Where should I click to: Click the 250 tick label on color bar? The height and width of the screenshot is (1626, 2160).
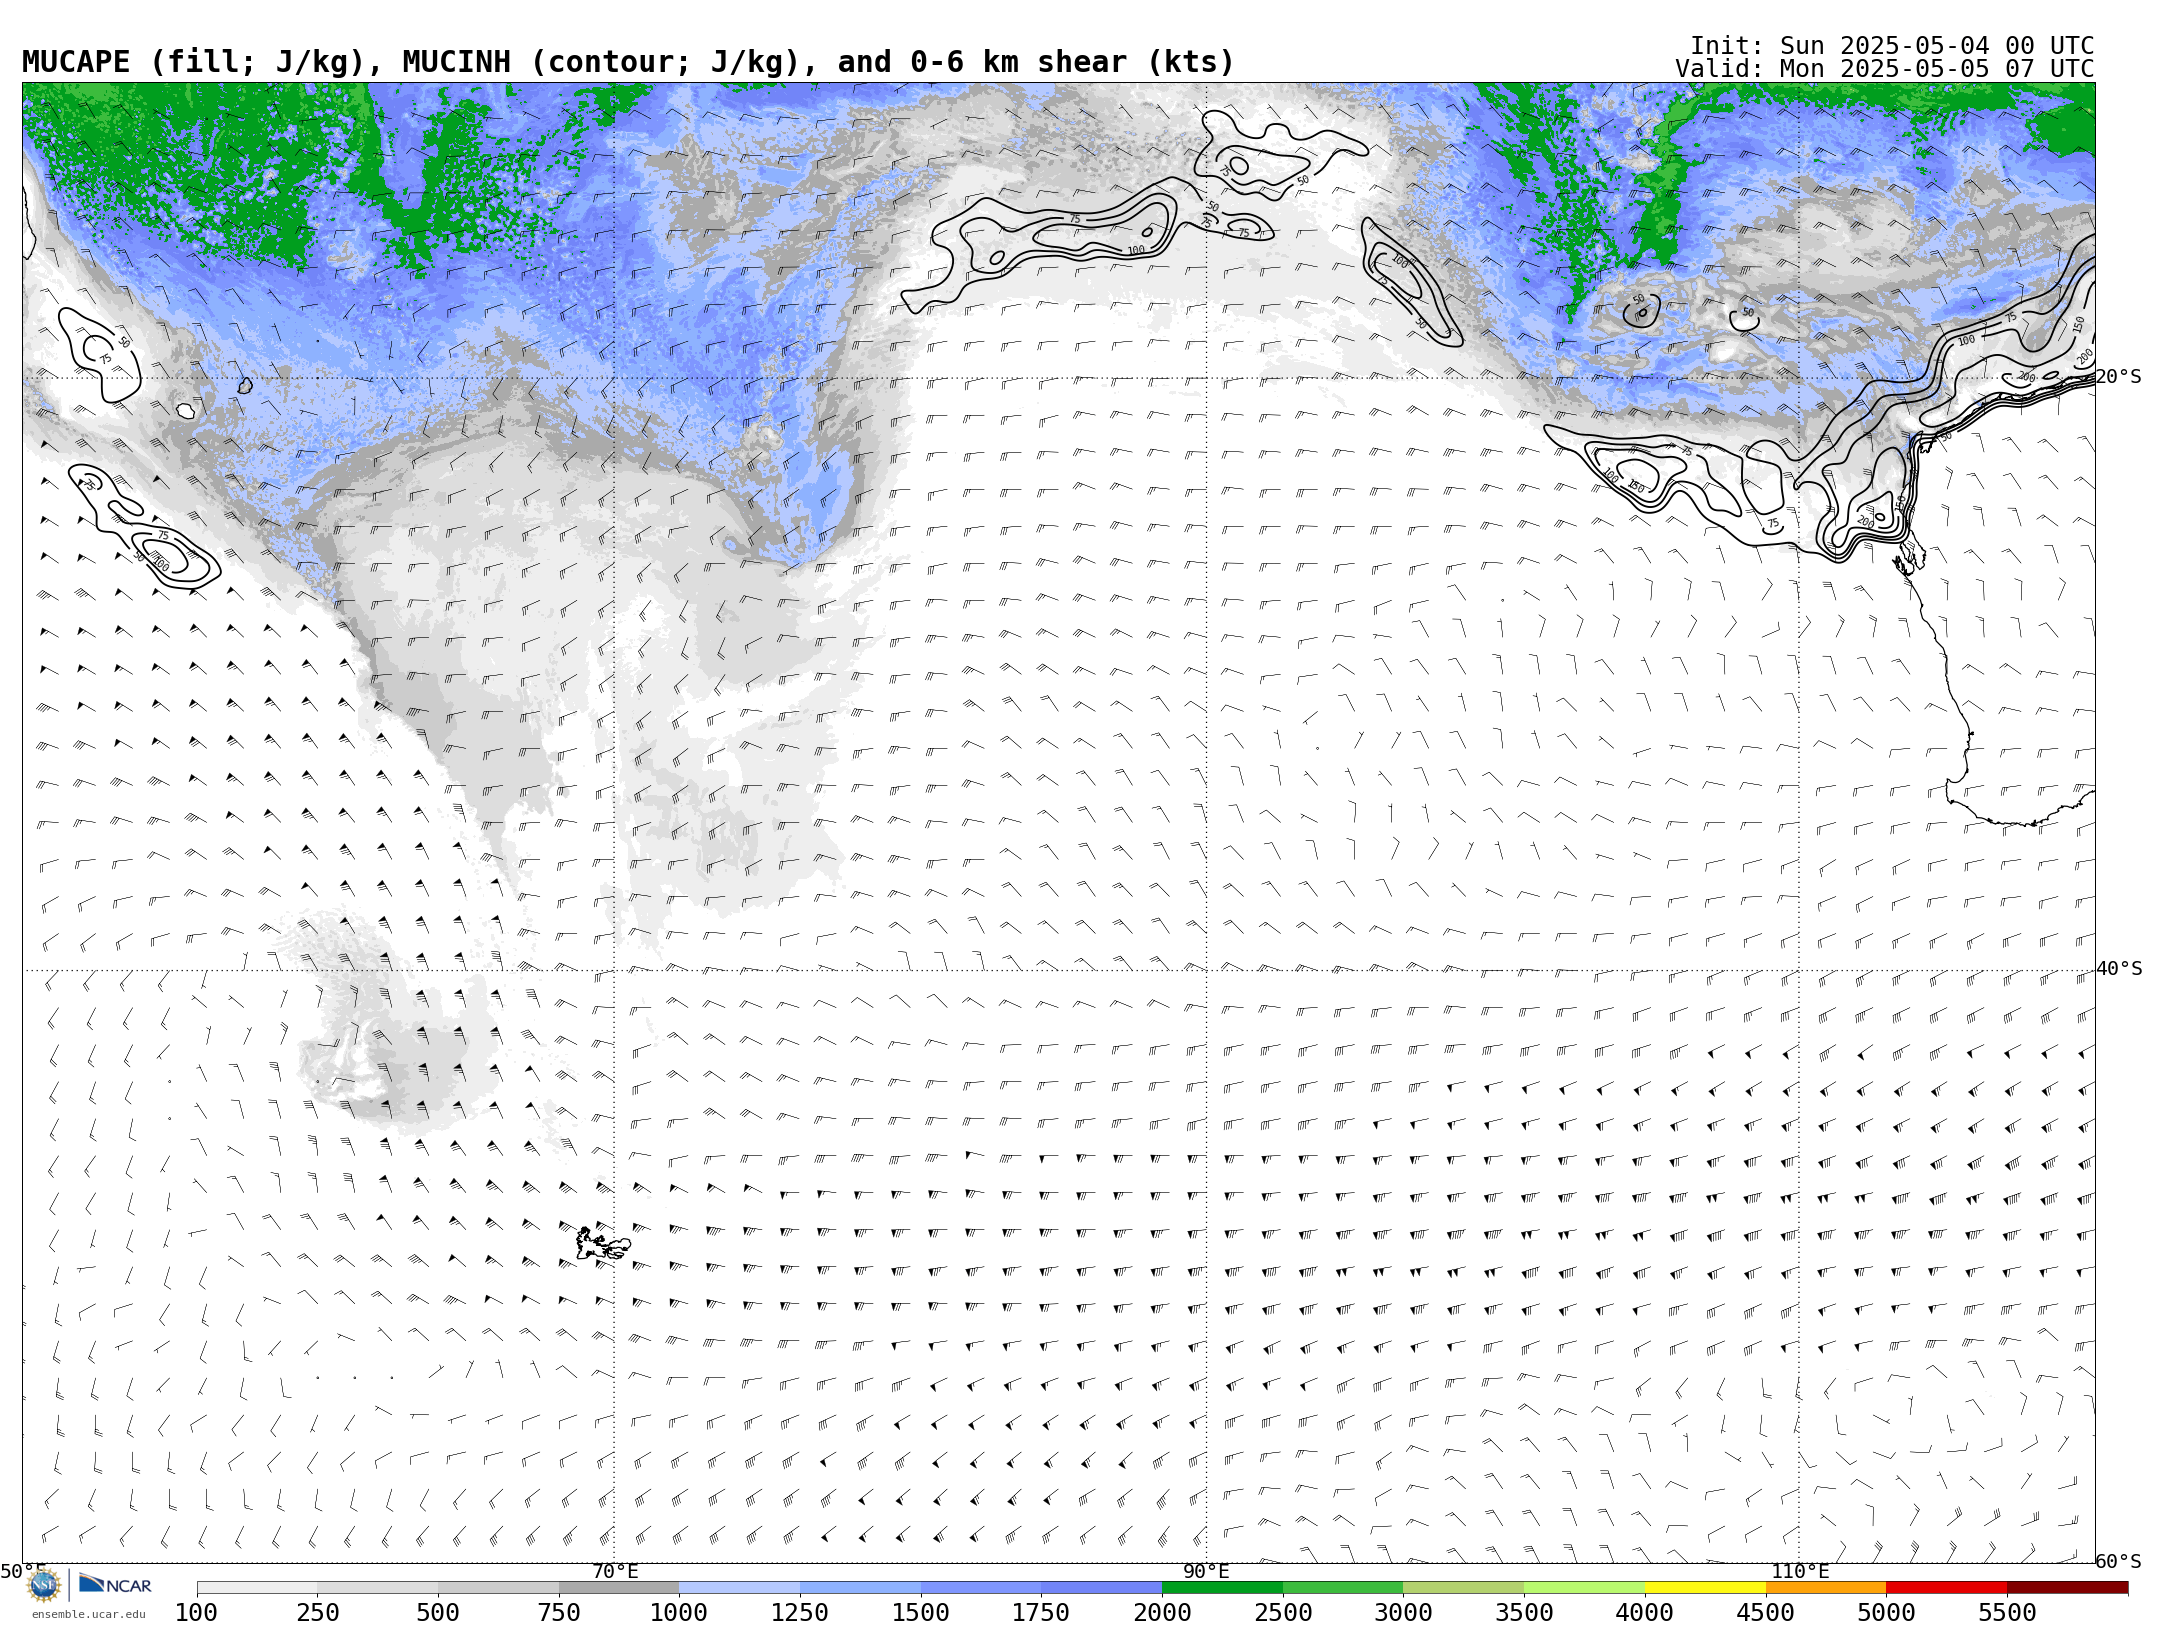point(318,1612)
